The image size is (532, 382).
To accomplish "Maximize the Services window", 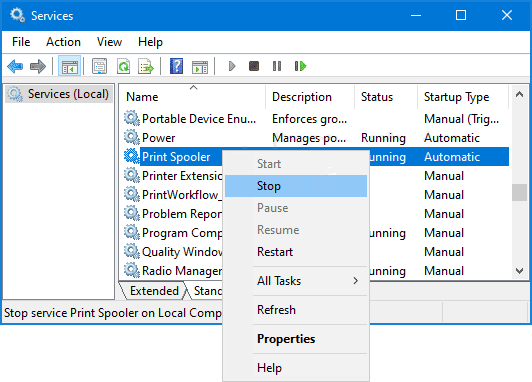I will (461, 15).
